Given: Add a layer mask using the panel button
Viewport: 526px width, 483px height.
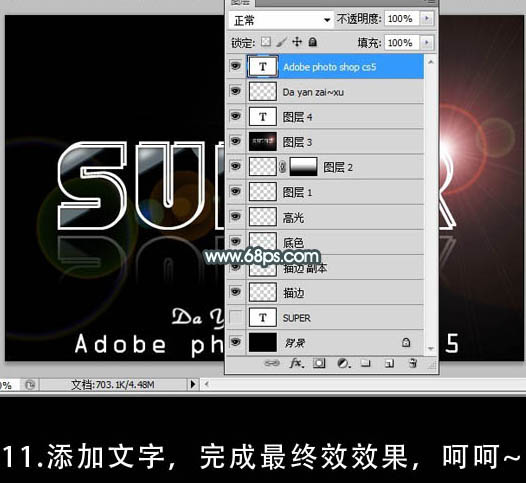Looking at the screenshot, I should pyautogui.click(x=319, y=363).
